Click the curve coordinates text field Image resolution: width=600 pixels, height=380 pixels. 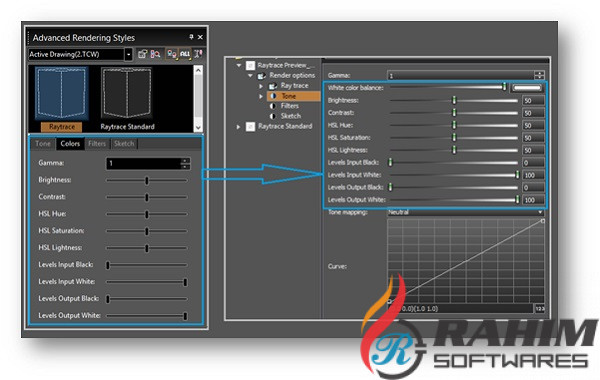point(461,308)
